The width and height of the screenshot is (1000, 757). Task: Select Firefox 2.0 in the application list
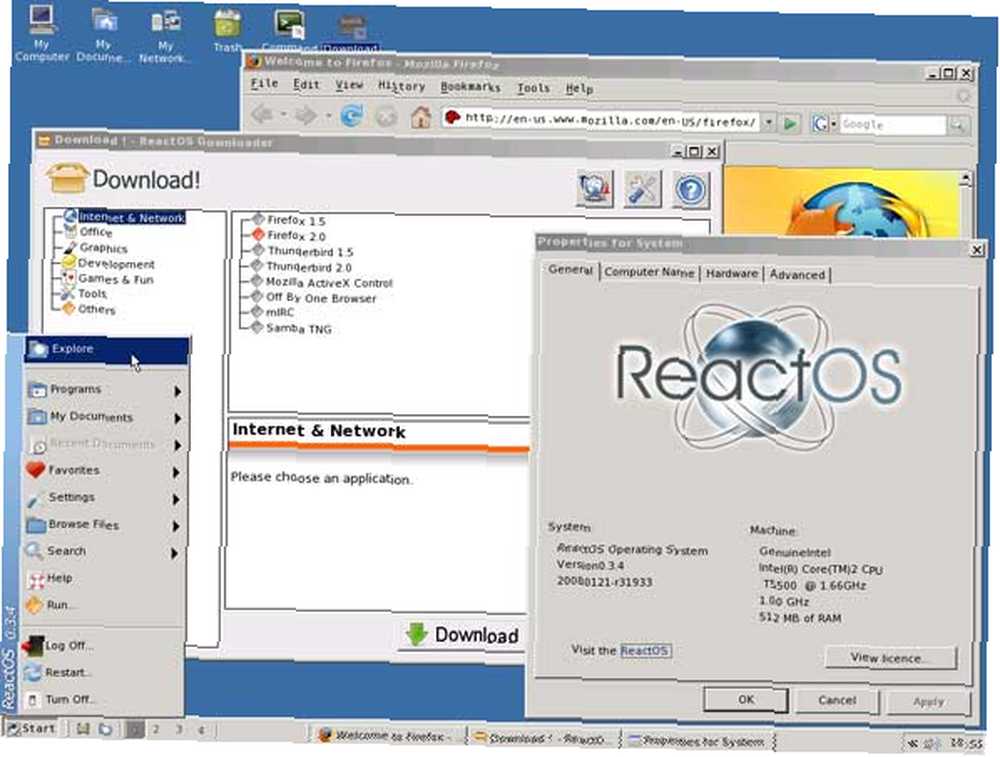[296, 236]
